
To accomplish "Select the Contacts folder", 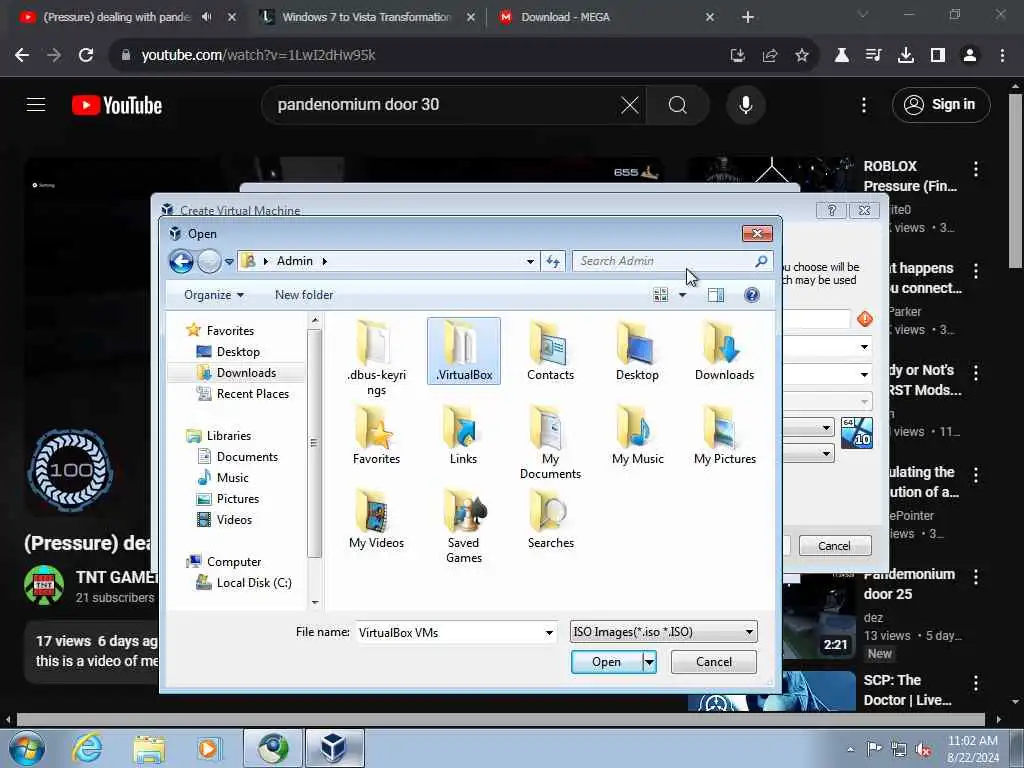I will (551, 351).
